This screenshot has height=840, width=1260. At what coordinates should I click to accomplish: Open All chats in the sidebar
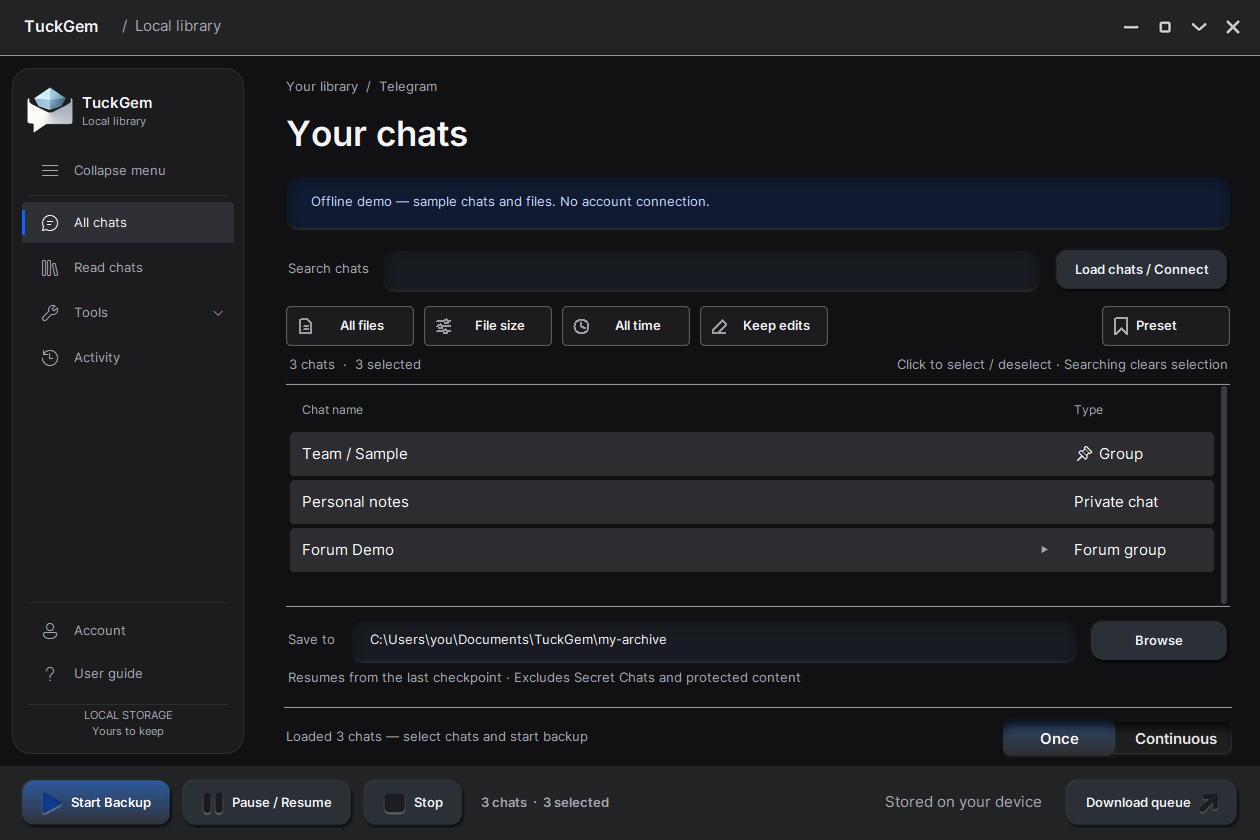[x=128, y=223]
